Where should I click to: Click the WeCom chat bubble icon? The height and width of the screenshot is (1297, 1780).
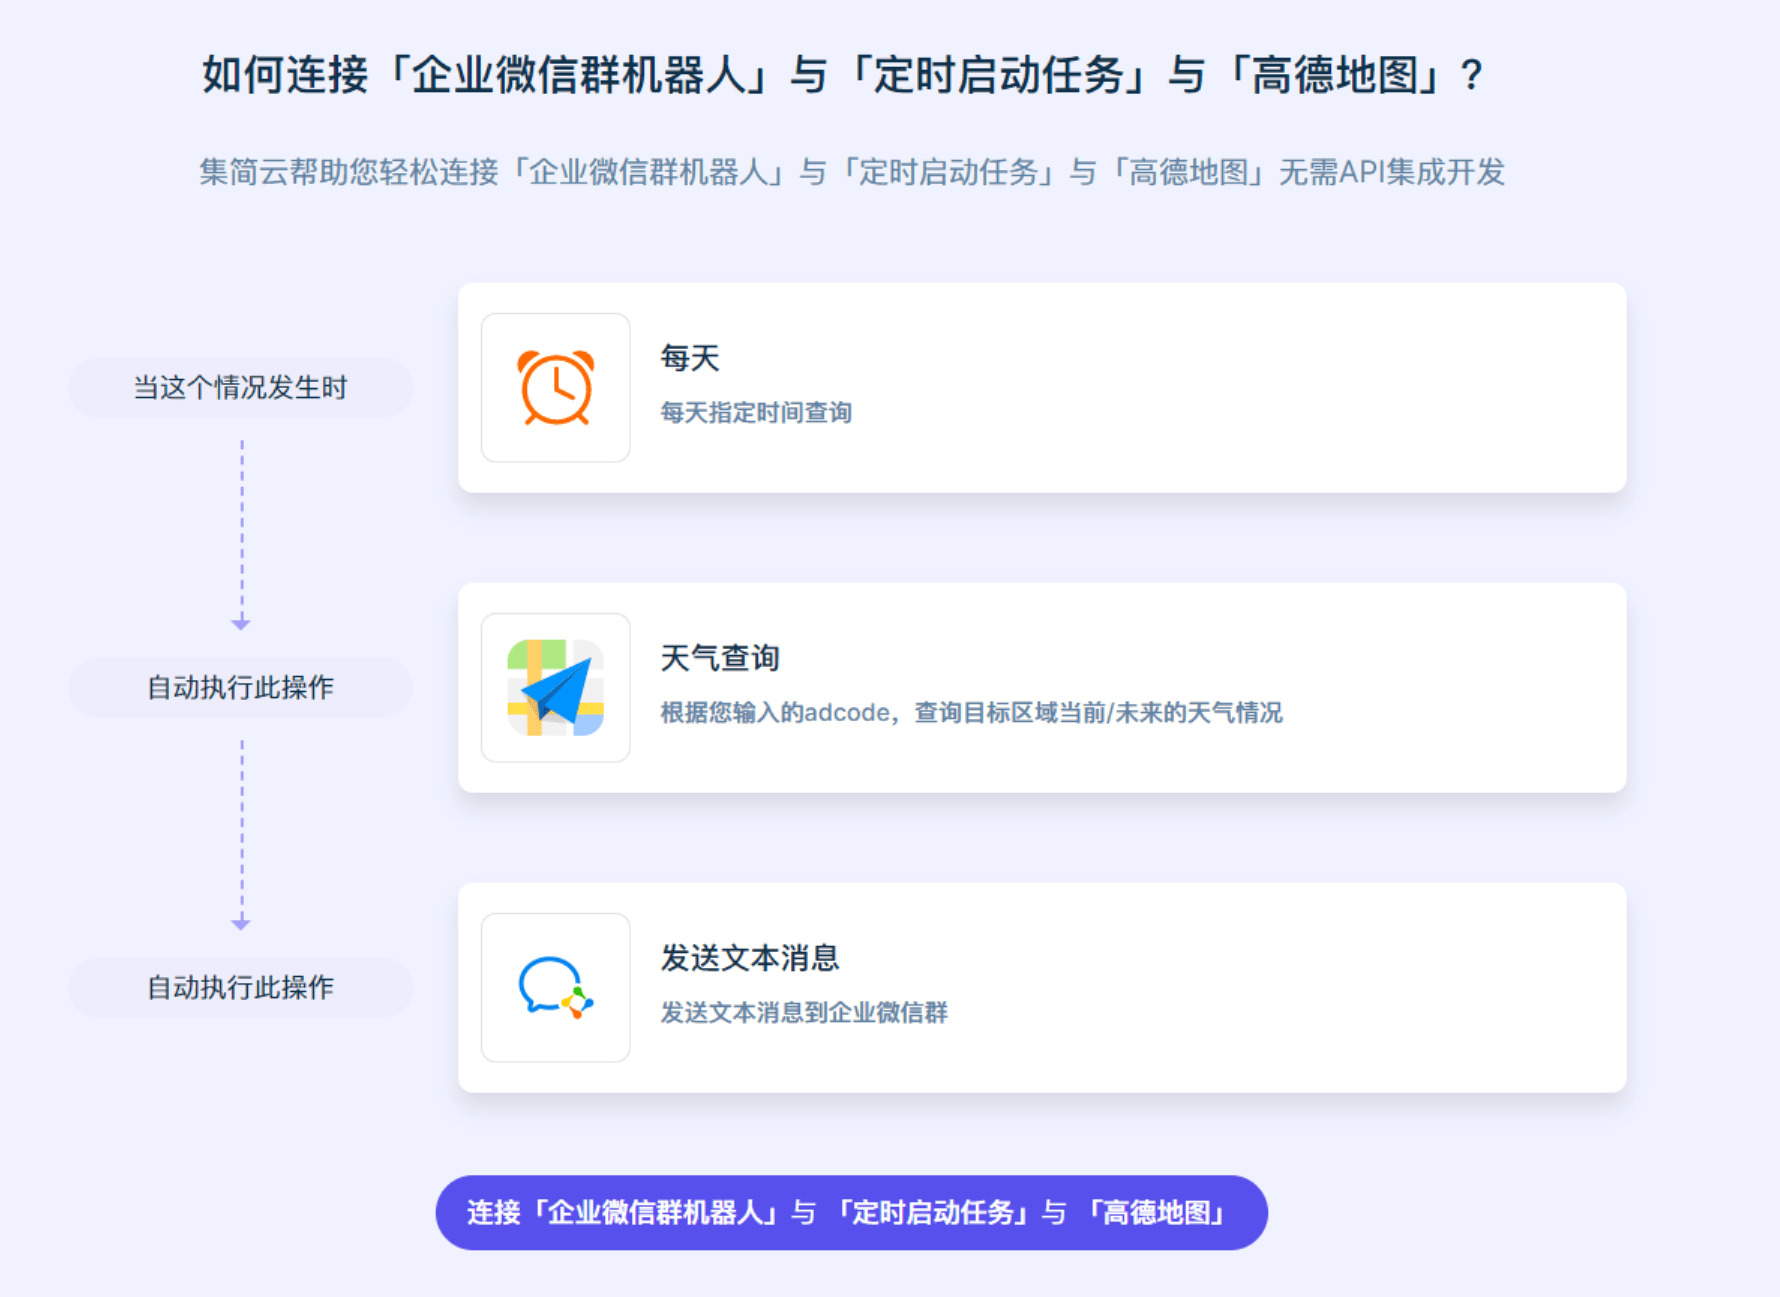click(x=556, y=988)
